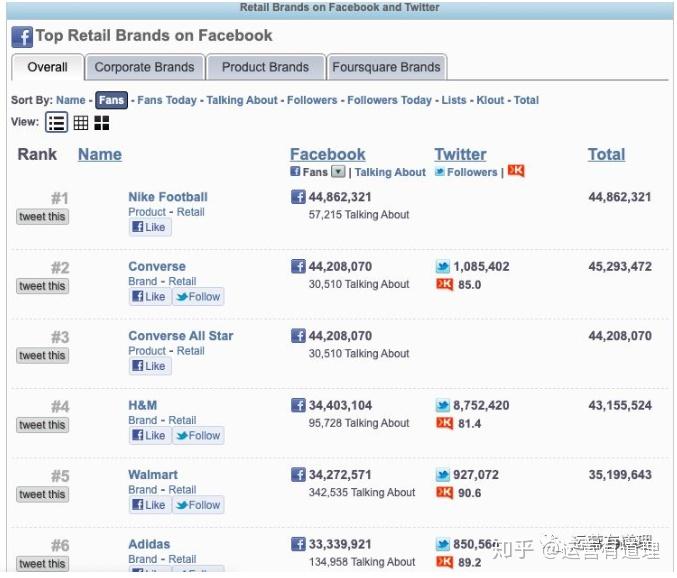Switch to Corporate Brands tab

[145, 67]
